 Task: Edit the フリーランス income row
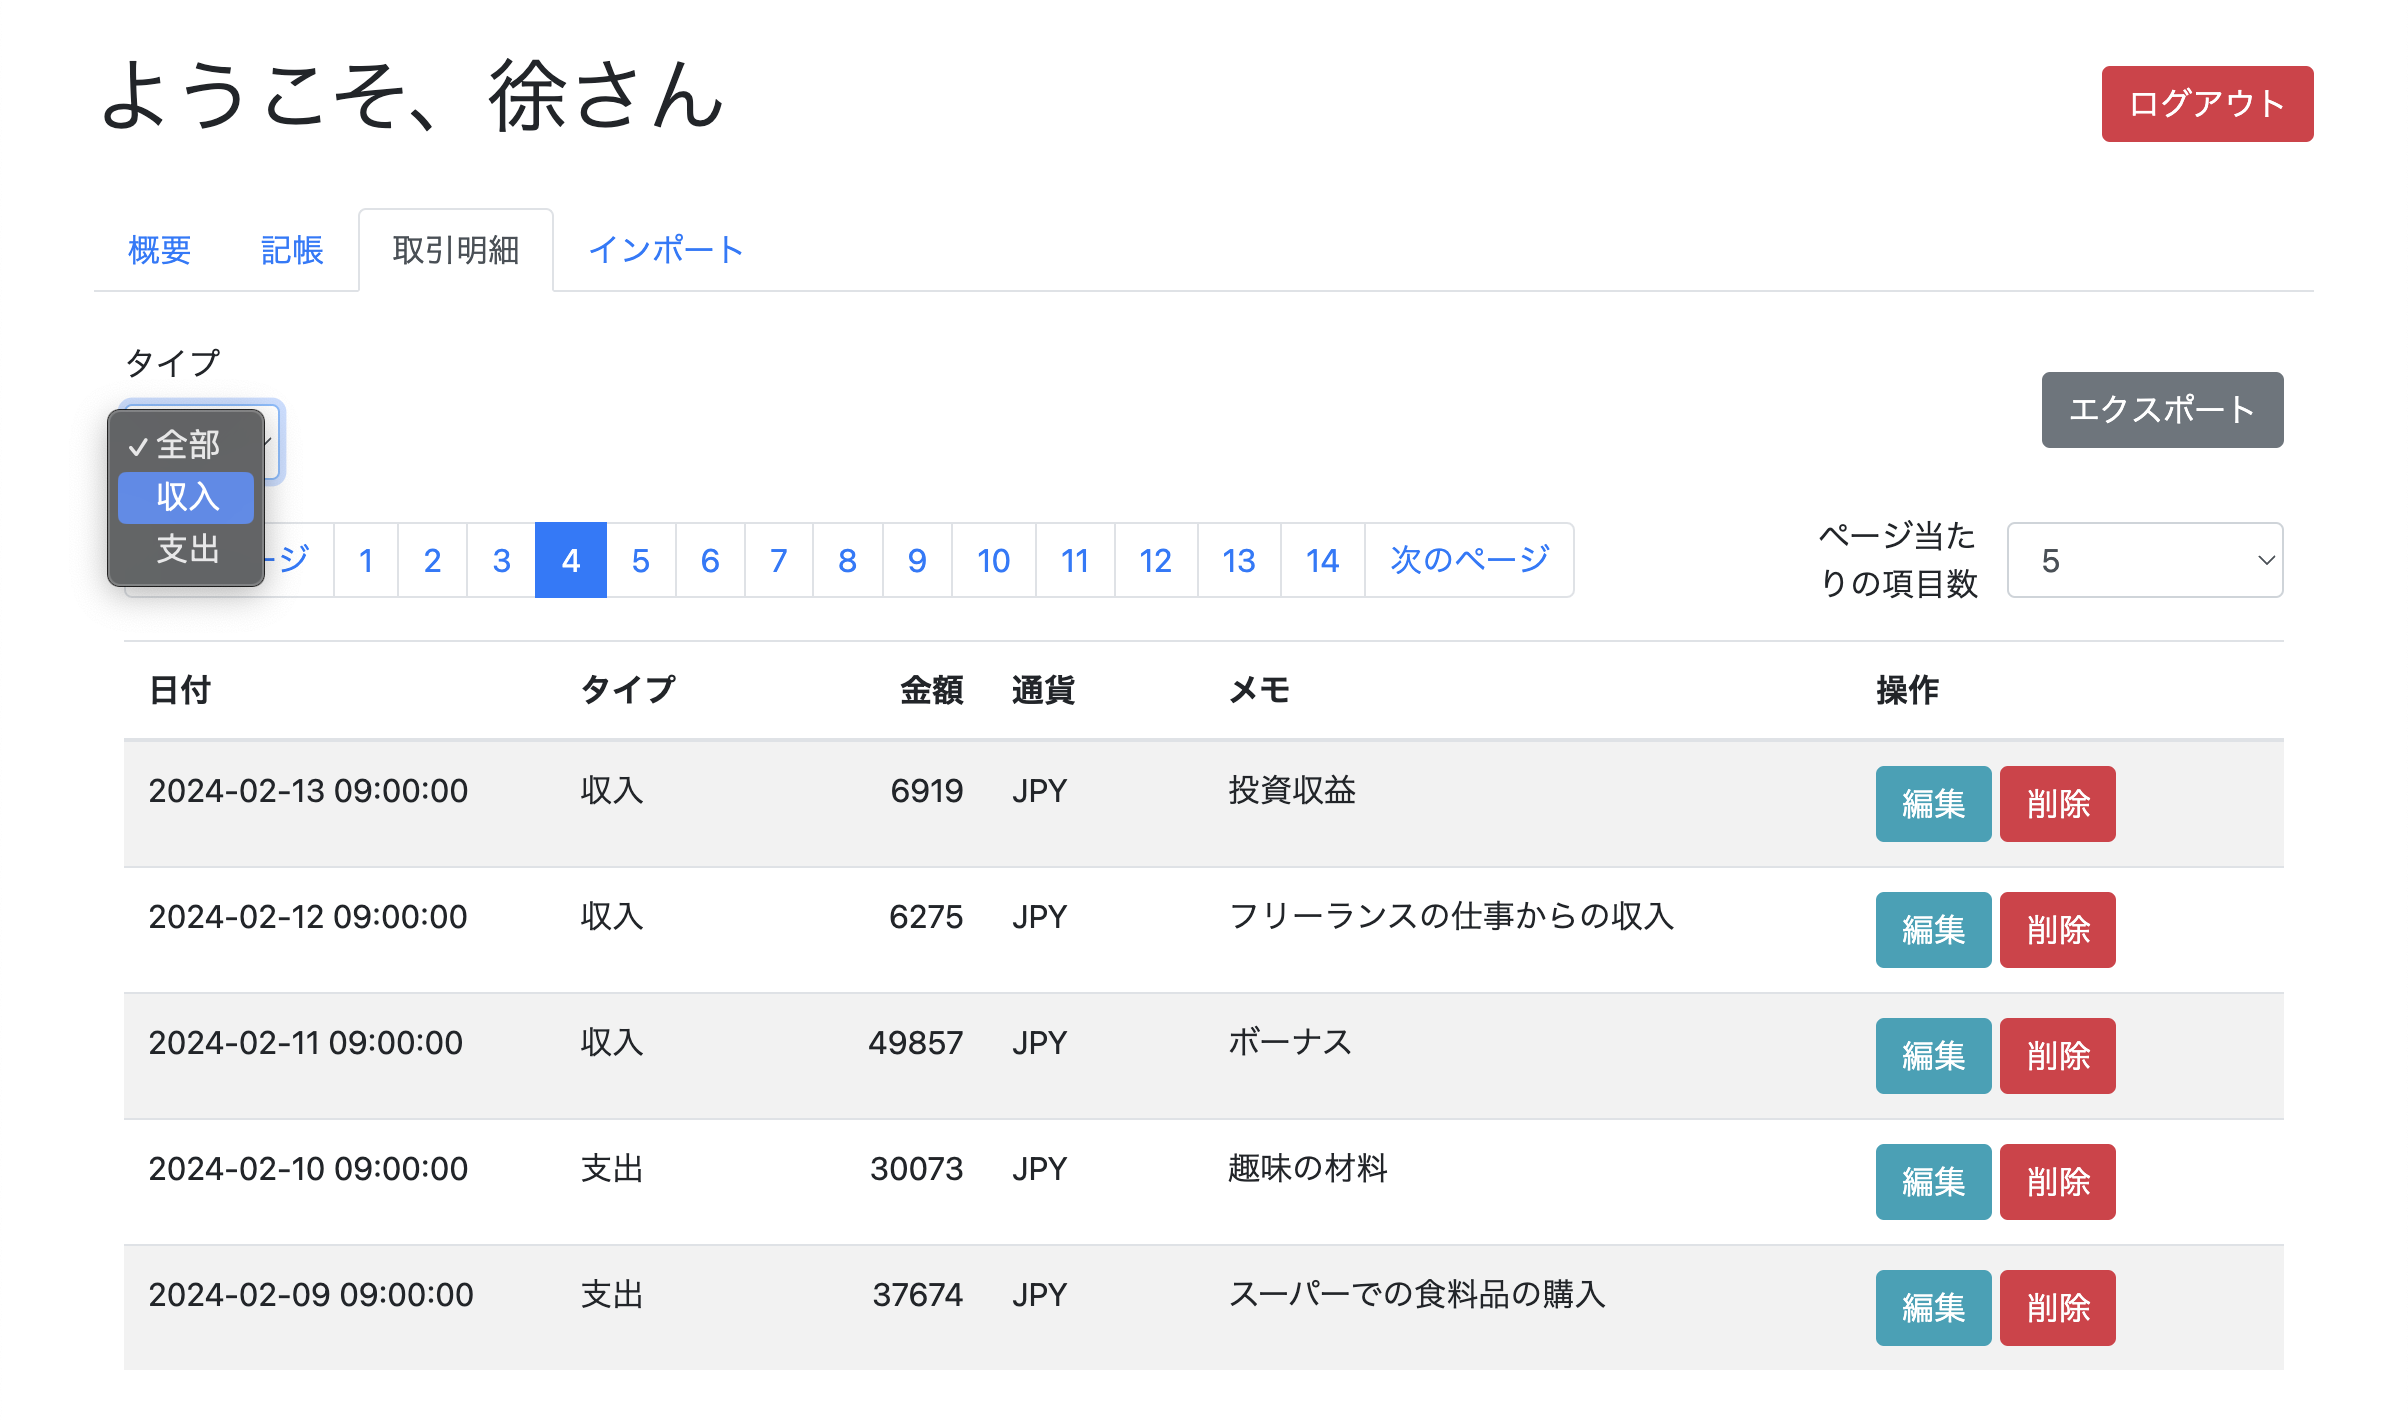point(1932,930)
